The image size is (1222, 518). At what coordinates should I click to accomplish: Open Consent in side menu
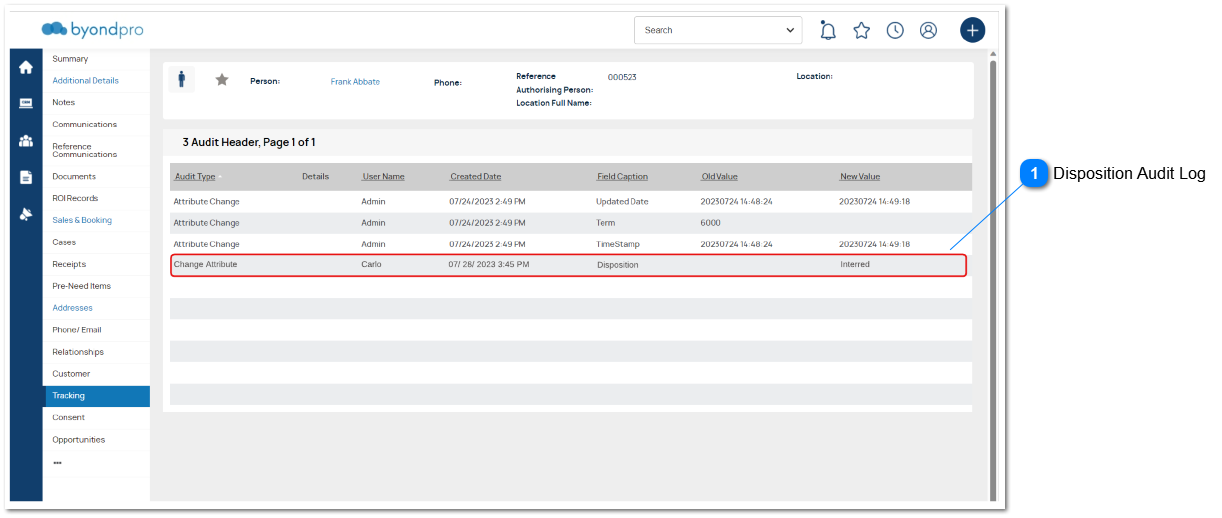[69, 418]
